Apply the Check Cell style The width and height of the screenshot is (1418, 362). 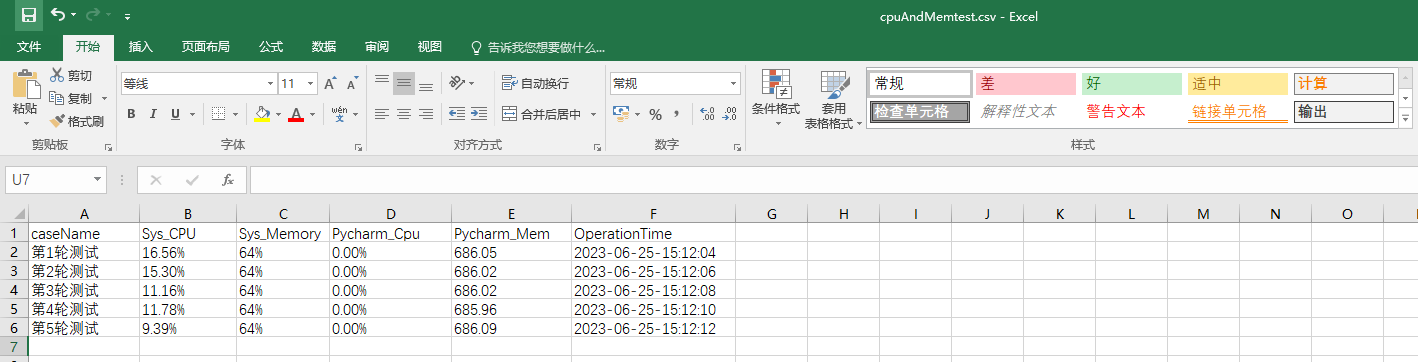click(919, 112)
